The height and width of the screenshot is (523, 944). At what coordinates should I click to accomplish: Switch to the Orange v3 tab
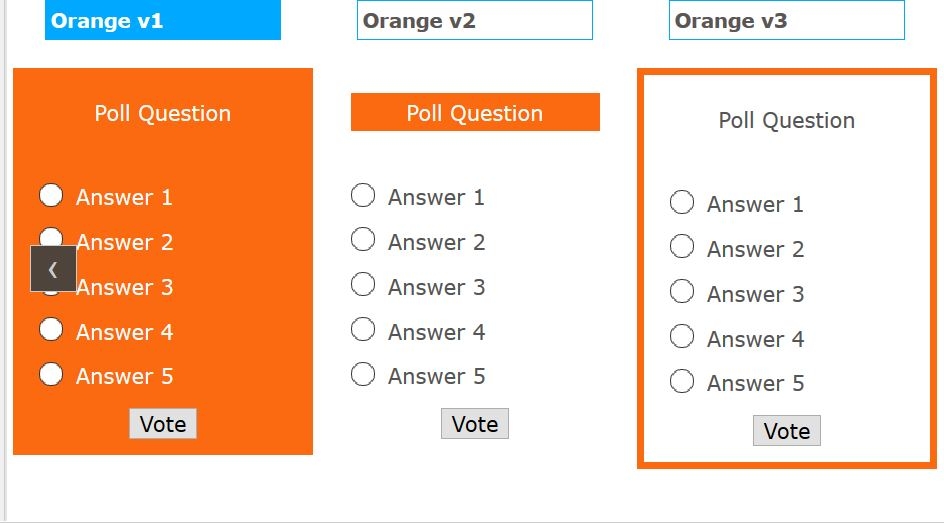pos(787,21)
